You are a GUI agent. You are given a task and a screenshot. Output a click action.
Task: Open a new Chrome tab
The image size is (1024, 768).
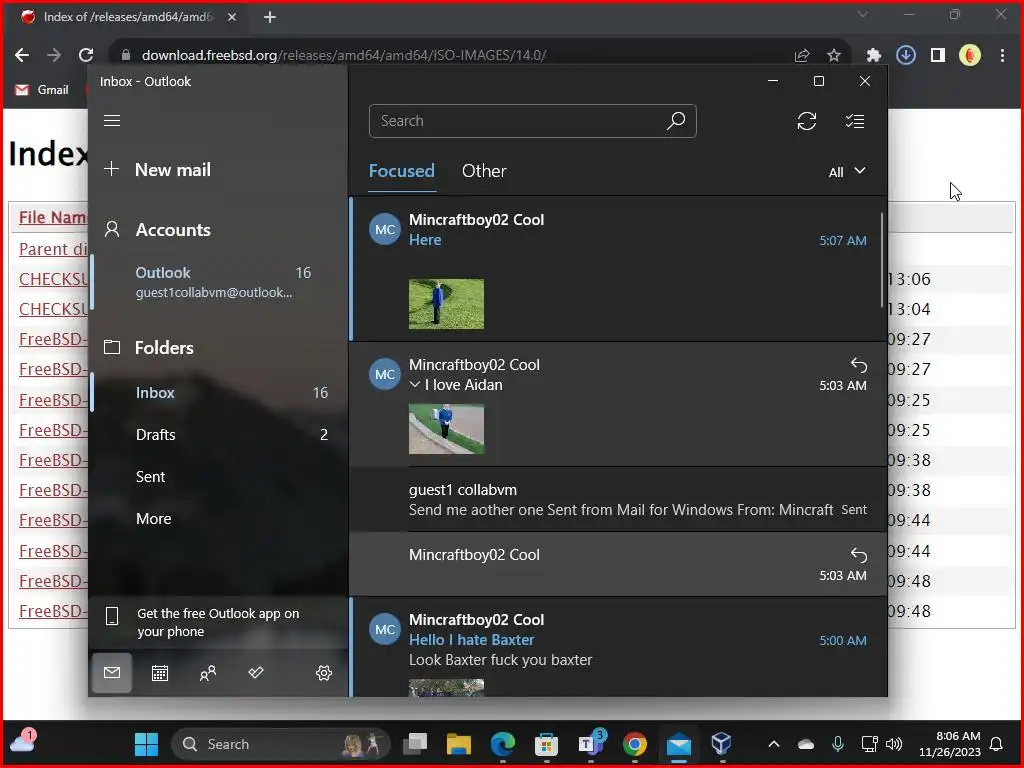pyautogui.click(x=270, y=18)
